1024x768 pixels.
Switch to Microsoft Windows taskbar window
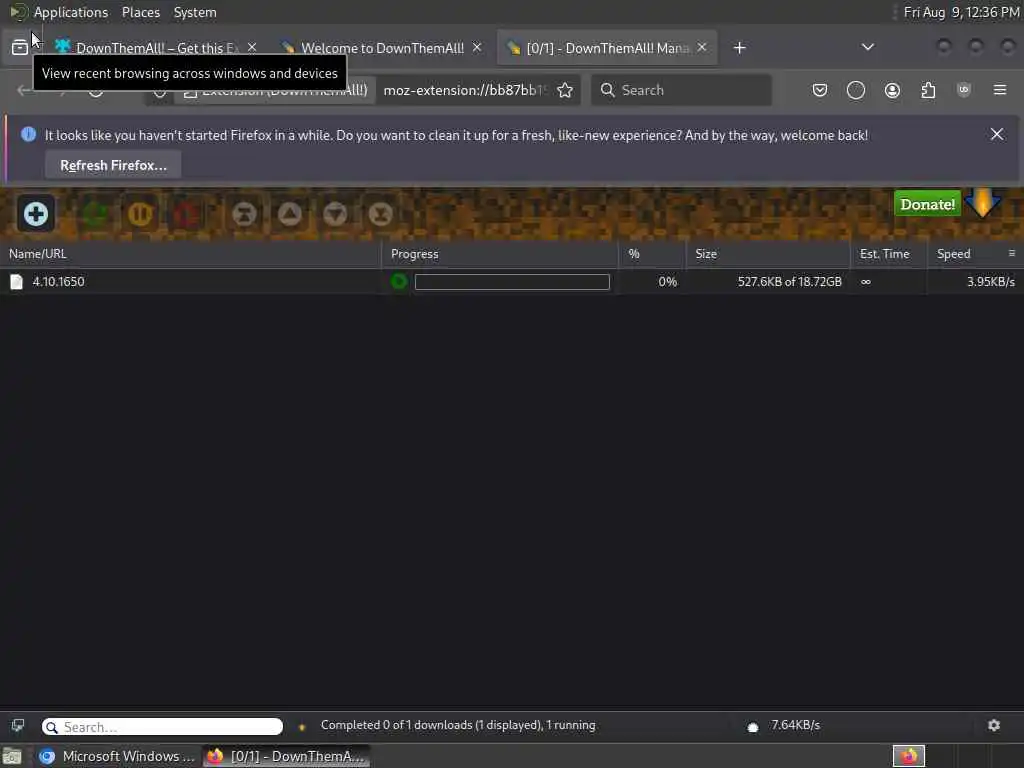[117, 756]
